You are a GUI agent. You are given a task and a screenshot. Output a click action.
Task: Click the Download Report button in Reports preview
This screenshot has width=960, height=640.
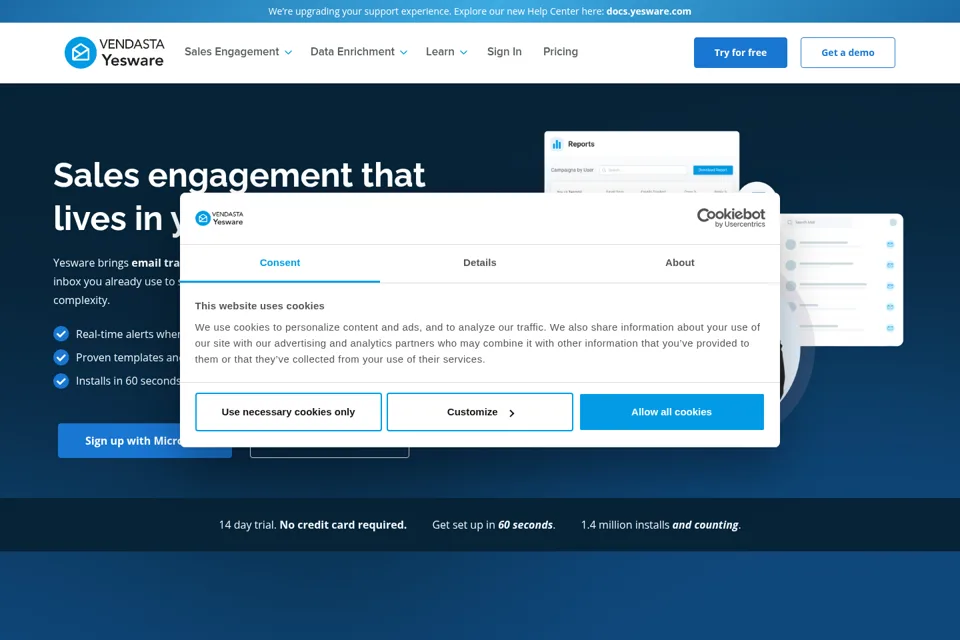[713, 170]
